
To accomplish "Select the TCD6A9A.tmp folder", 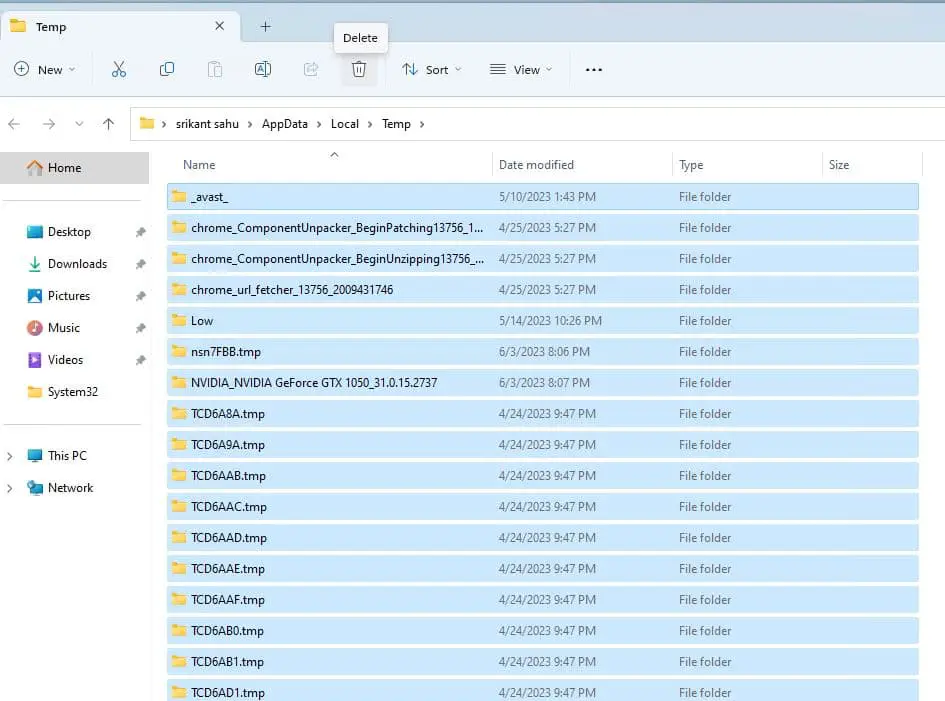I will point(542,445).
